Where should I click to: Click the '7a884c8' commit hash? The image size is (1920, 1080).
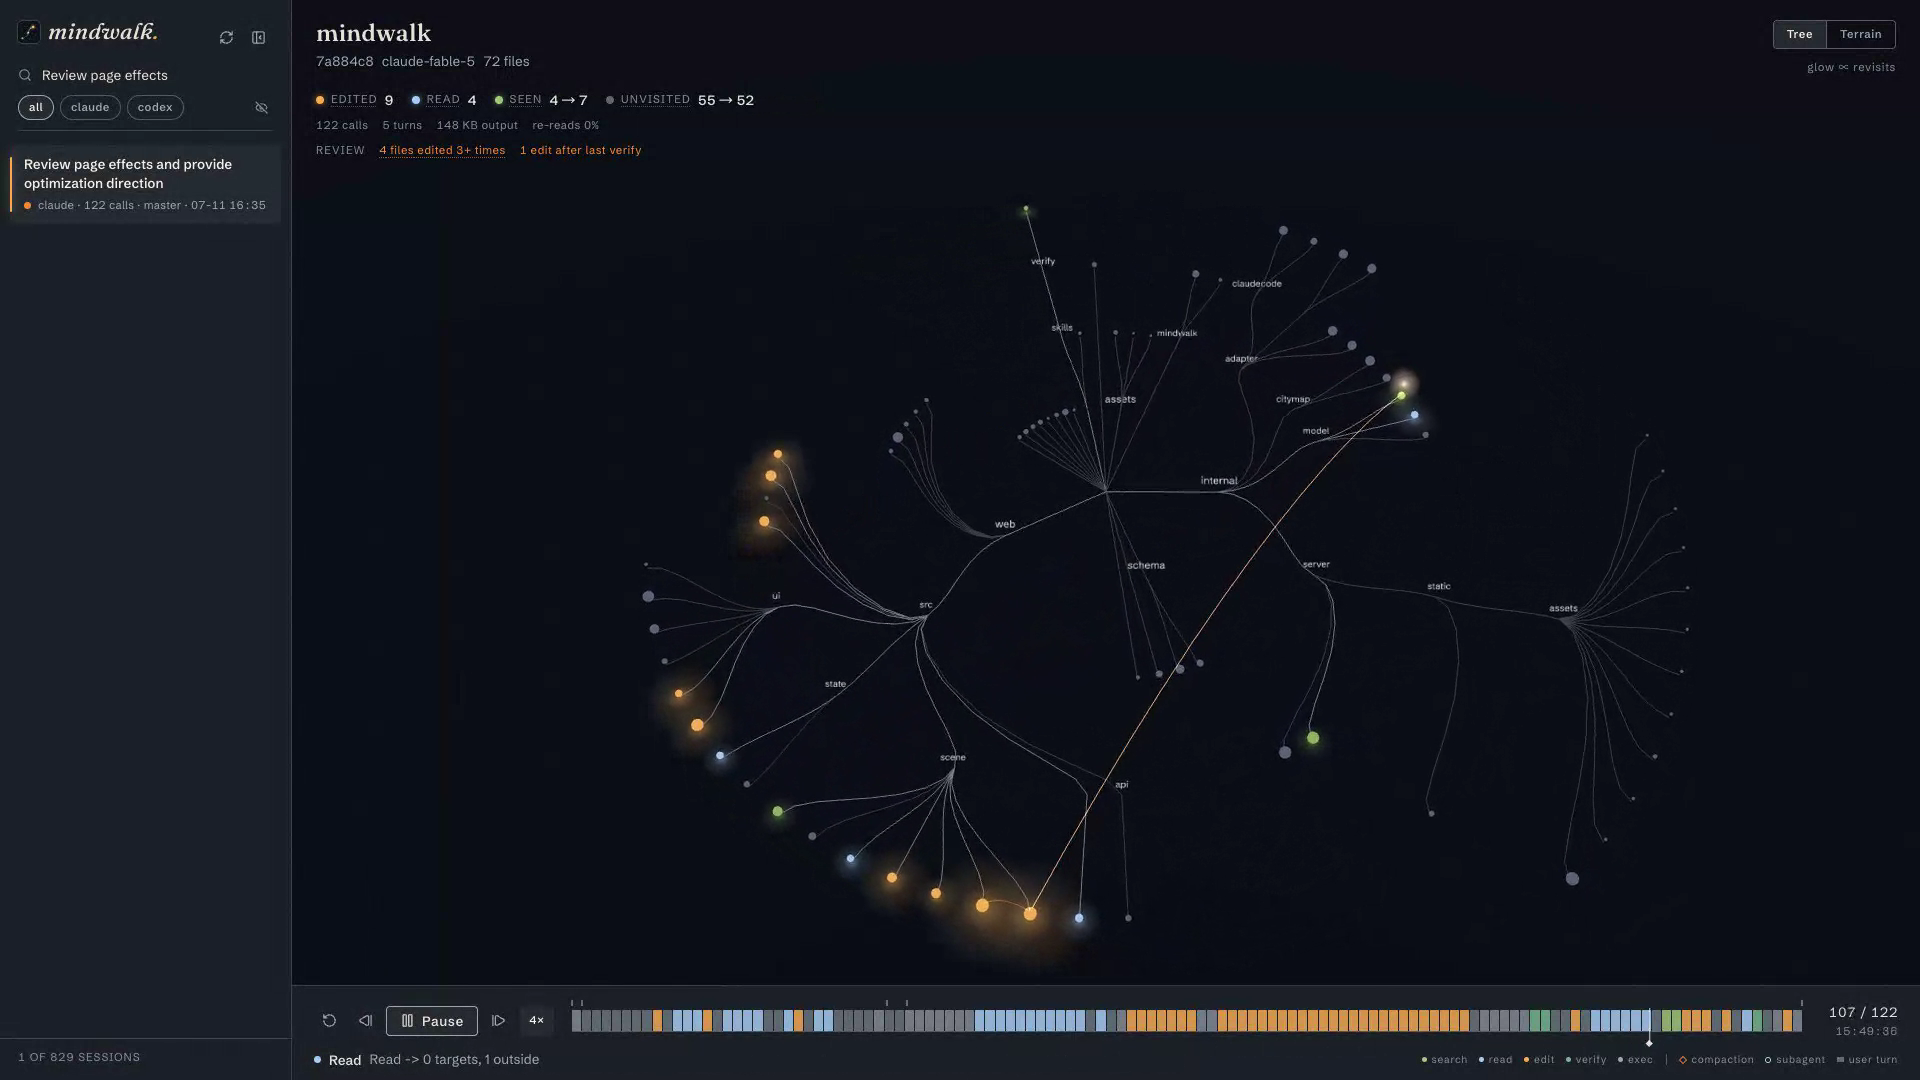point(345,62)
